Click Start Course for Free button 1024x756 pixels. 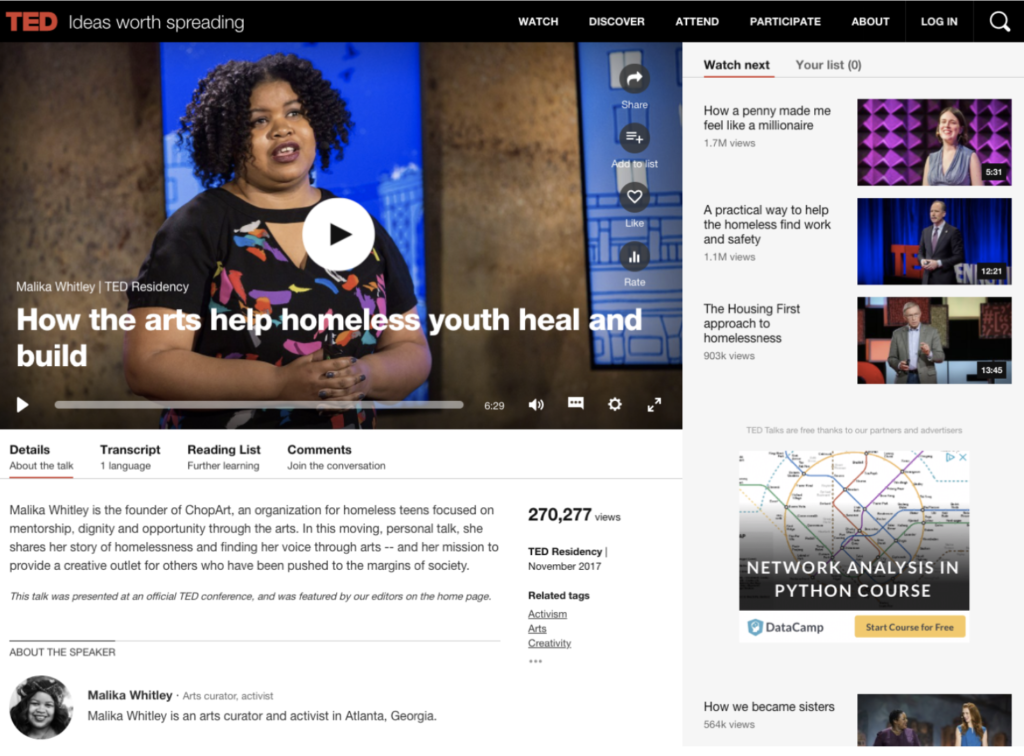point(909,627)
